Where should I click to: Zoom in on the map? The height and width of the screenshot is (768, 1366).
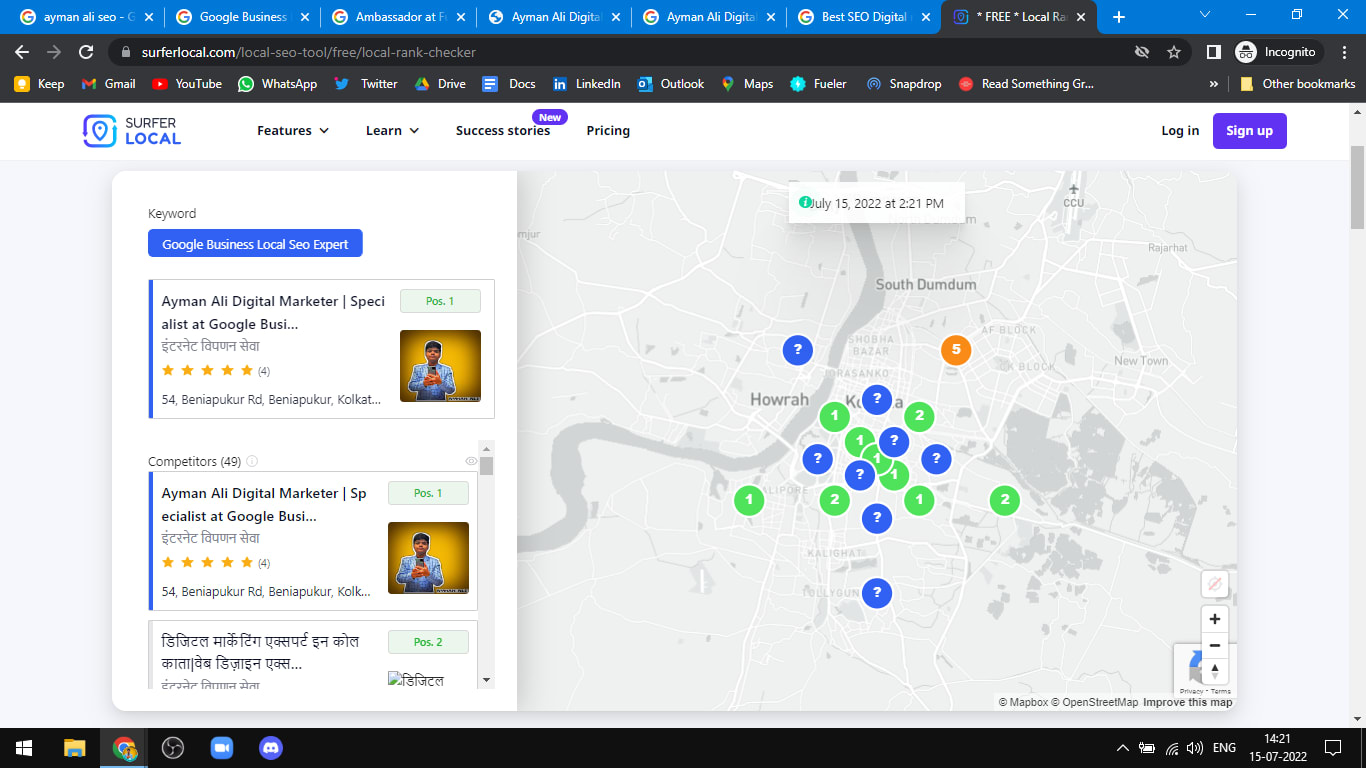pos(1215,619)
